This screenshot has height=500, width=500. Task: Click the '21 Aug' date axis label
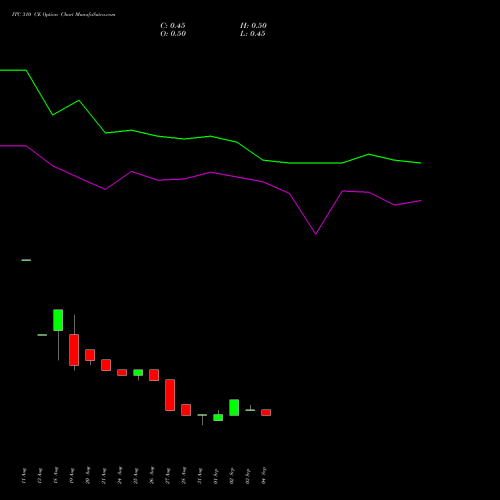tap(104, 476)
